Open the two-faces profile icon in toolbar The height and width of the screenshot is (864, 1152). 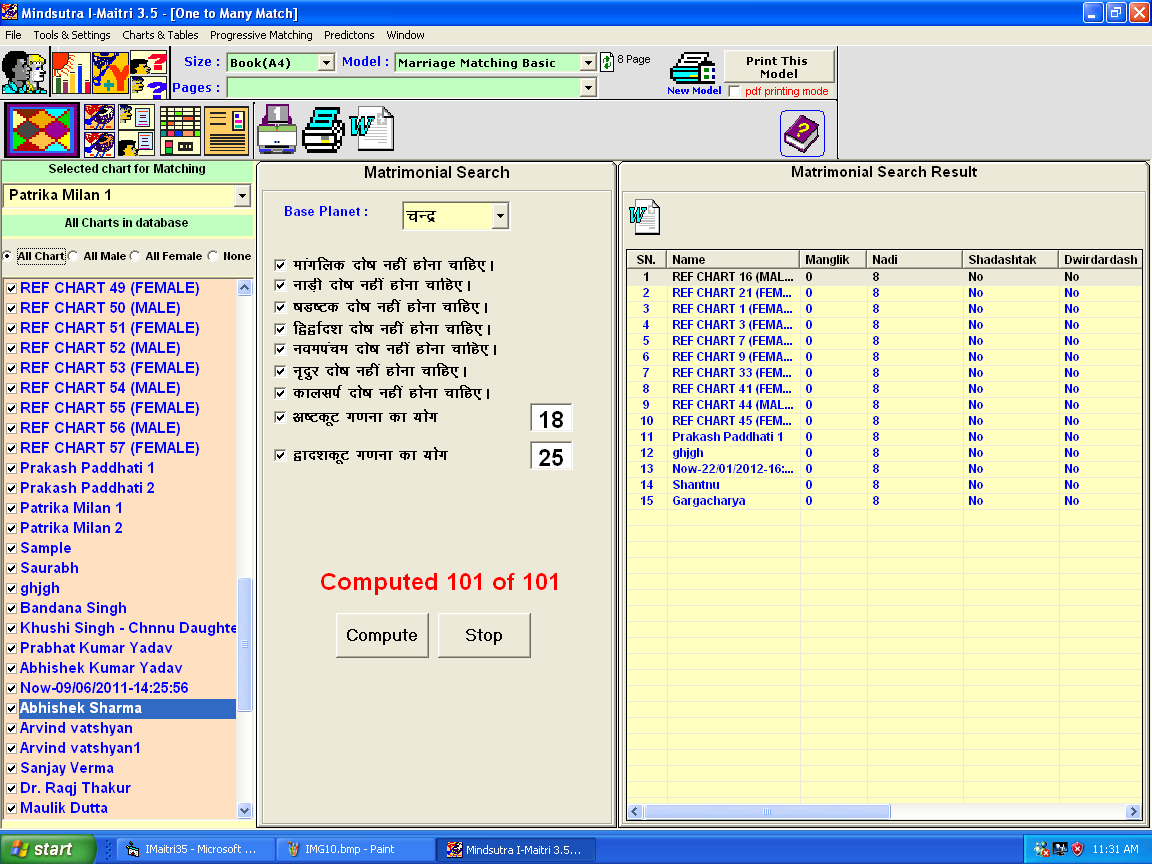point(24,72)
